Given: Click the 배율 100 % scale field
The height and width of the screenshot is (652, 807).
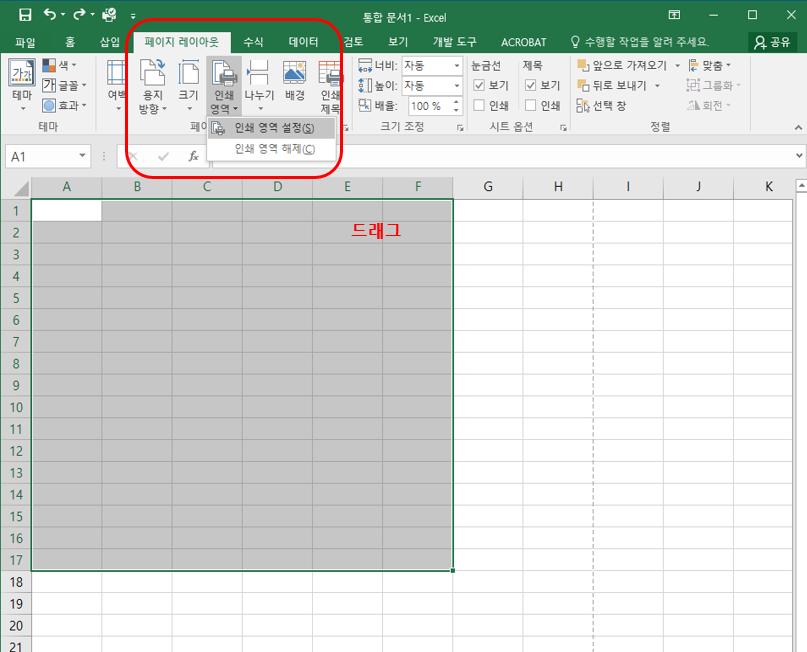Looking at the screenshot, I should (x=430, y=106).
